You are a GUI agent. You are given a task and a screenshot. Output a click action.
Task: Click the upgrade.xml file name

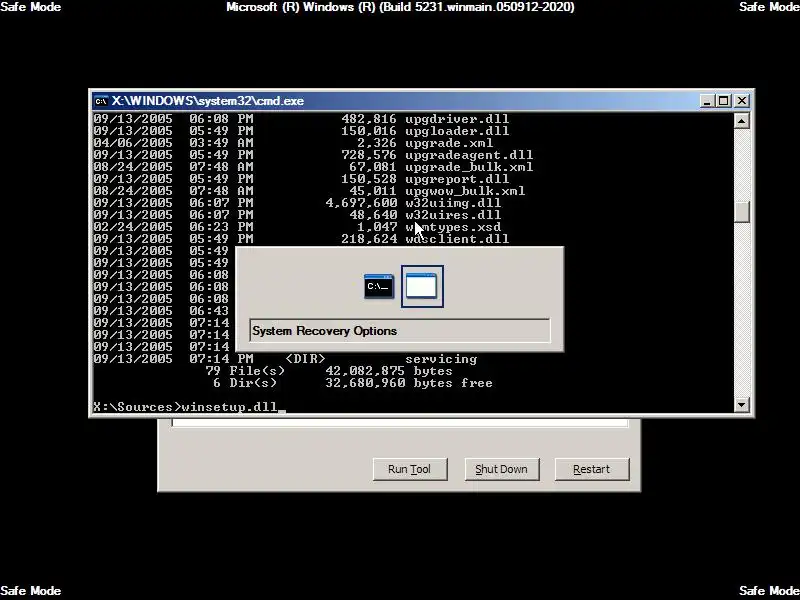[449, 143]
